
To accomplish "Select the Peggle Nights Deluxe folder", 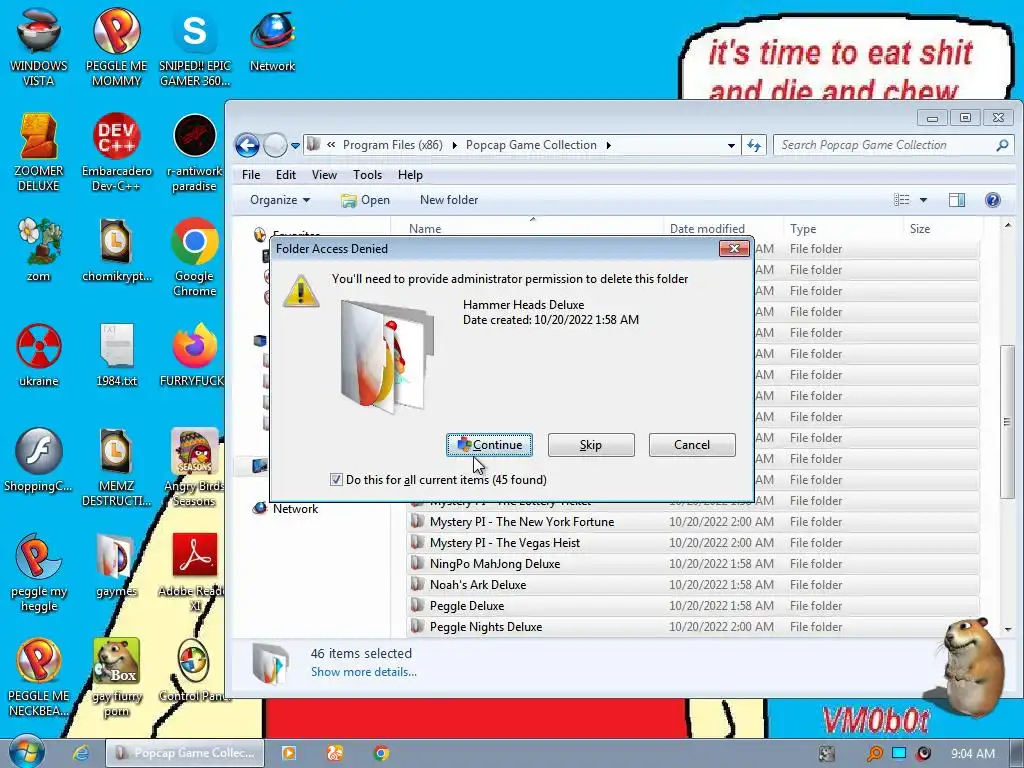I will [694, 627].
